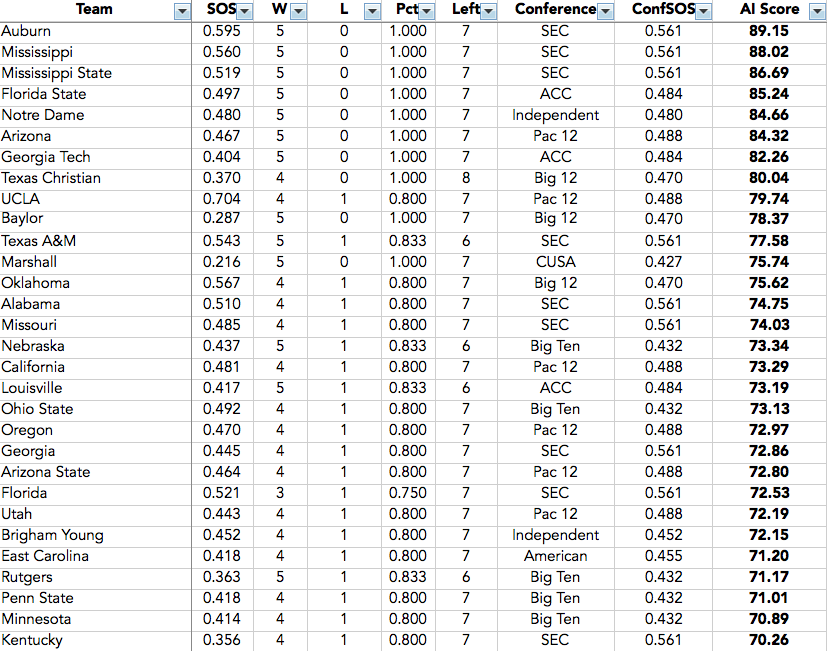Click the Minnesota team cell
This screenshot has height=651, width=827.
[x=95, y=619]
